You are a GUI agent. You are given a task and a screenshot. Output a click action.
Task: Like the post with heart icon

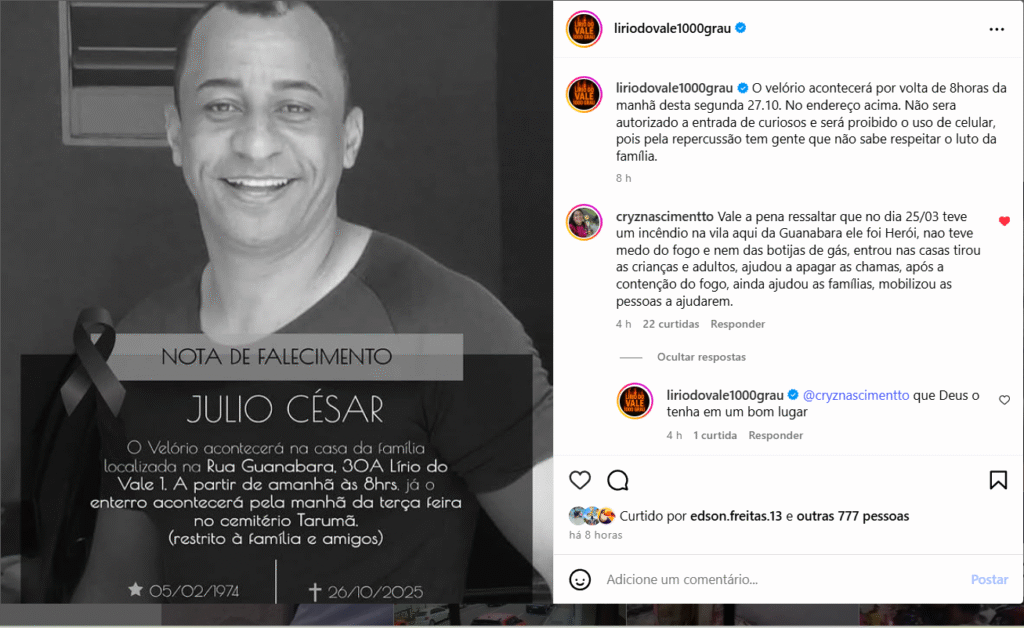pos(580,480)
